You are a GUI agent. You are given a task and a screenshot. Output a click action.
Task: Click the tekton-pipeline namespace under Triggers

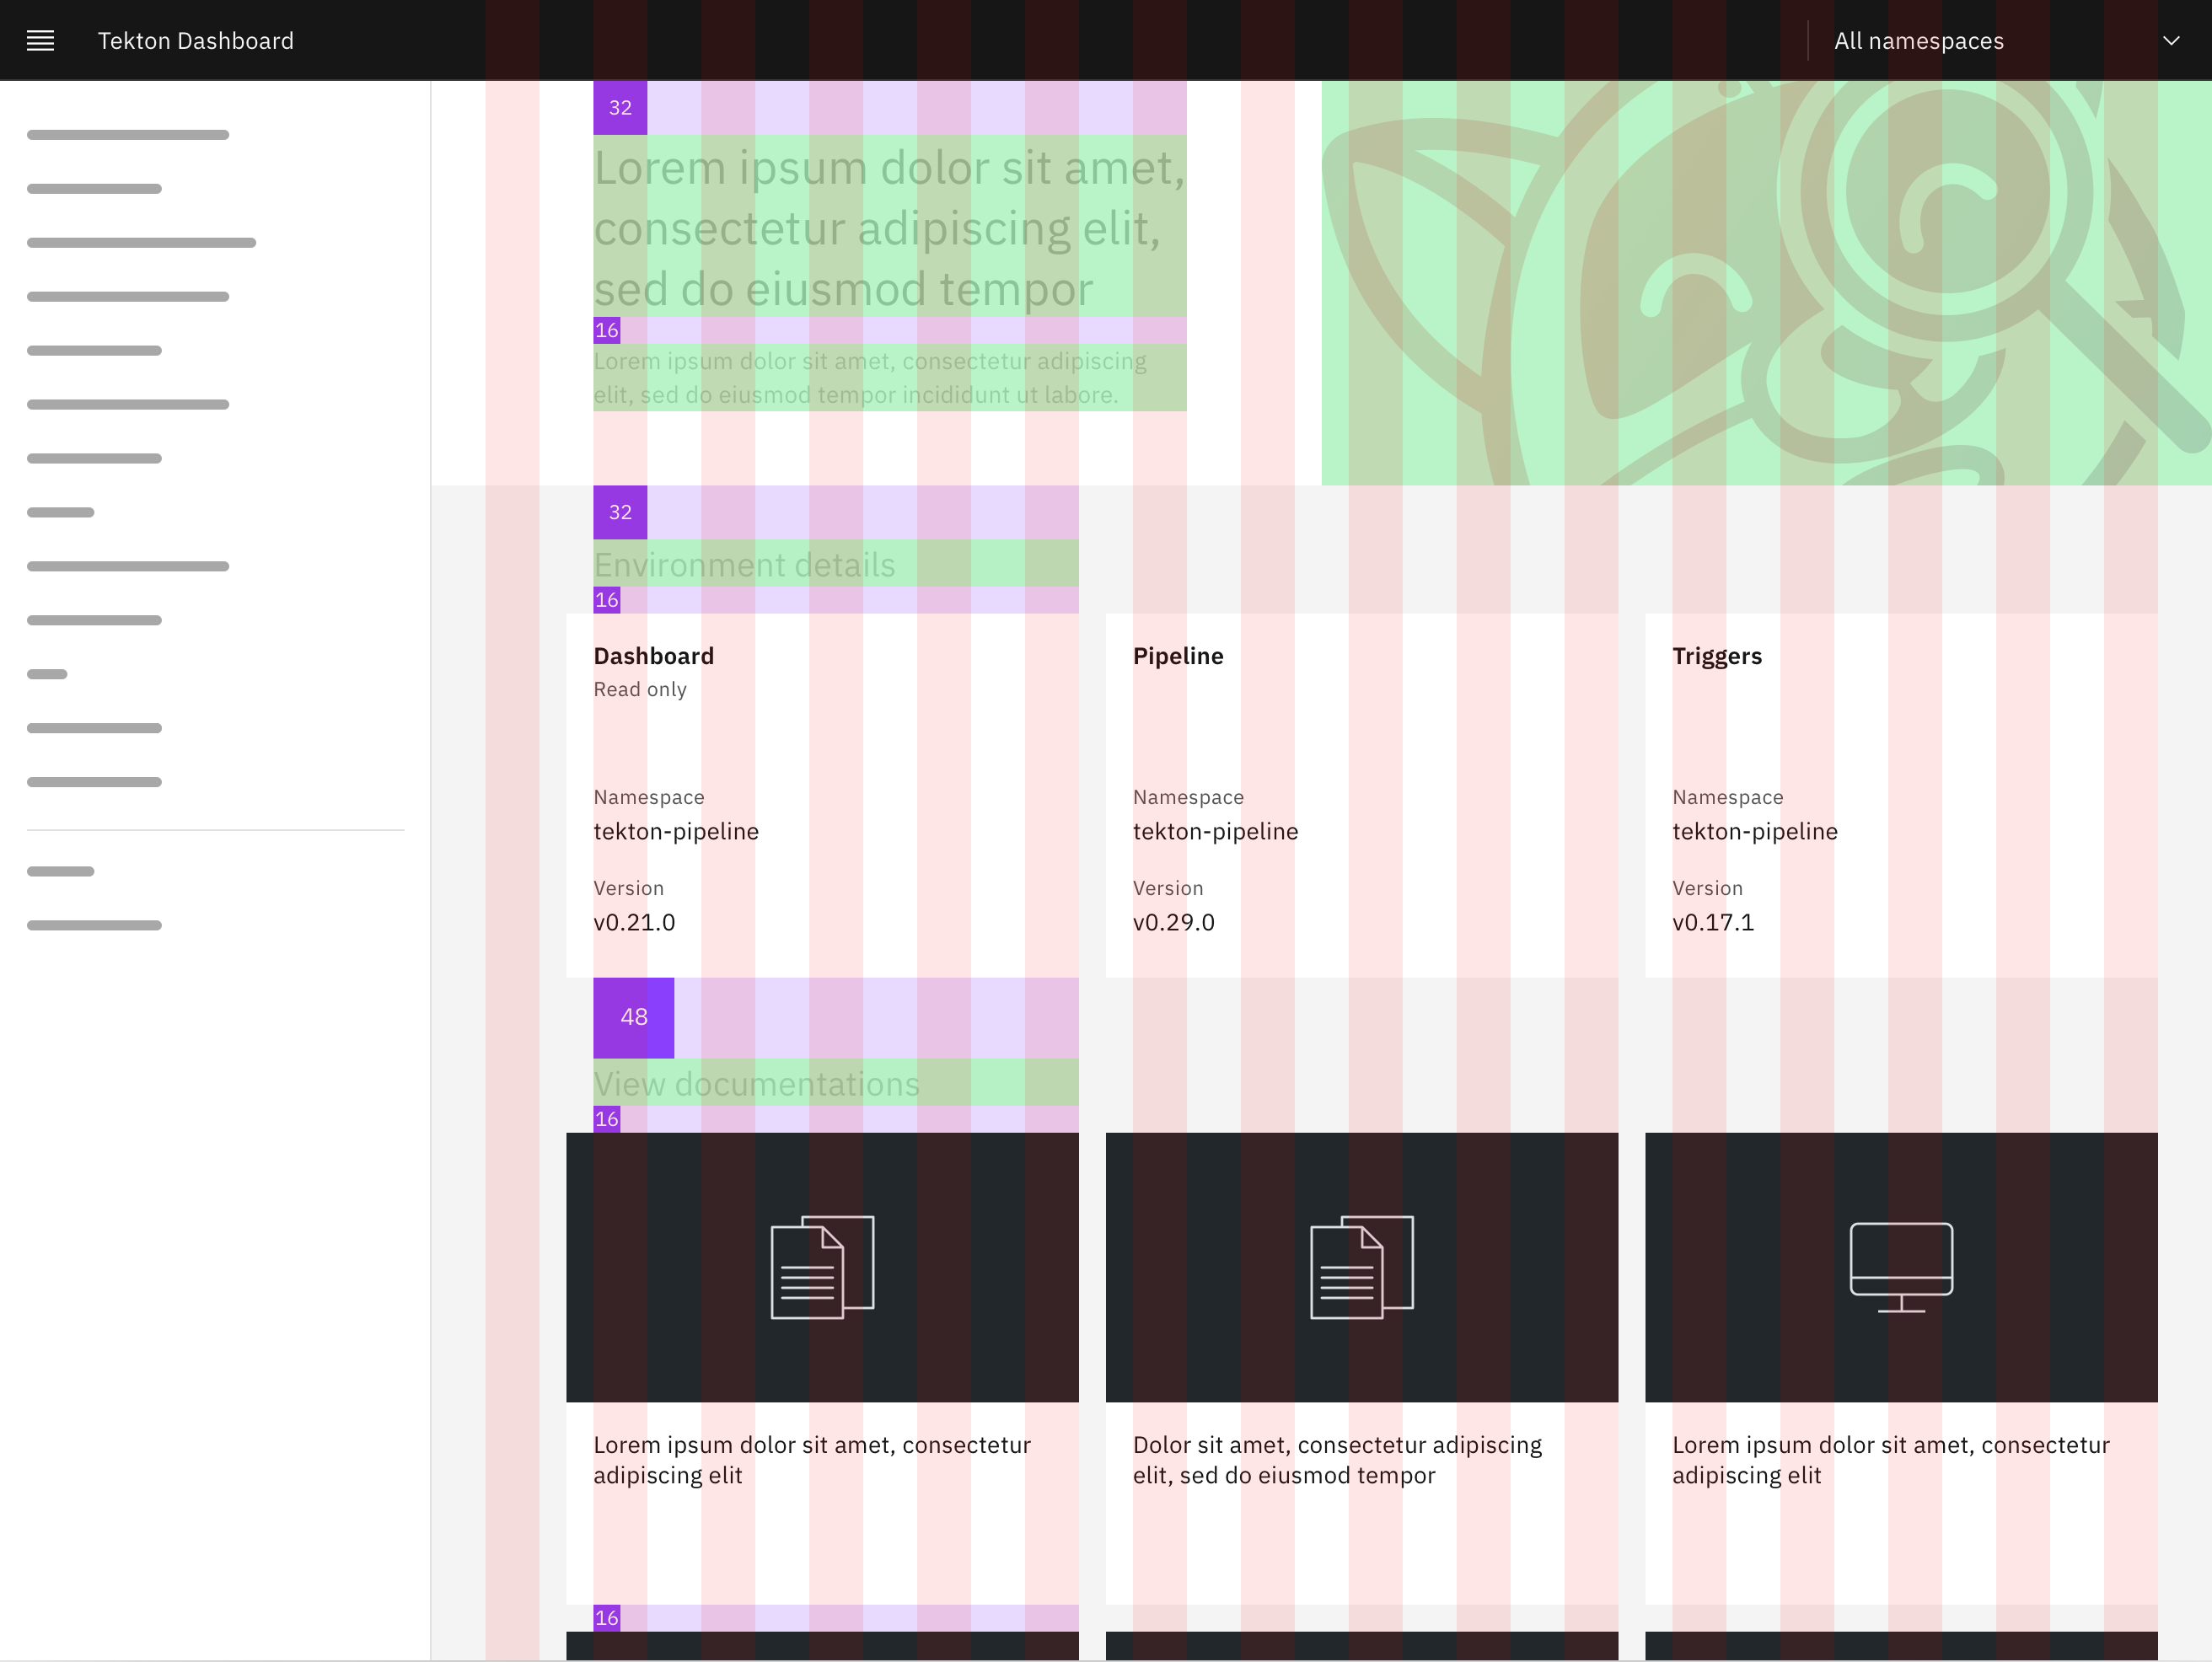point(1755,831)
